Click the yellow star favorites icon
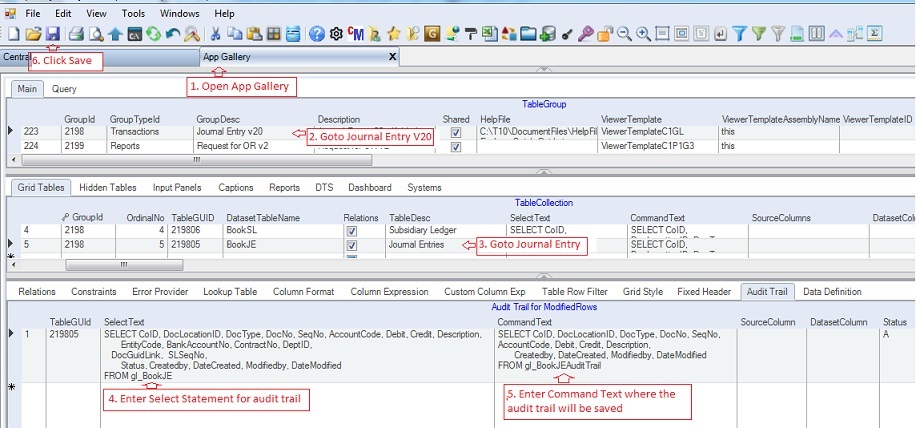916x428 pixels. point(394,34)
